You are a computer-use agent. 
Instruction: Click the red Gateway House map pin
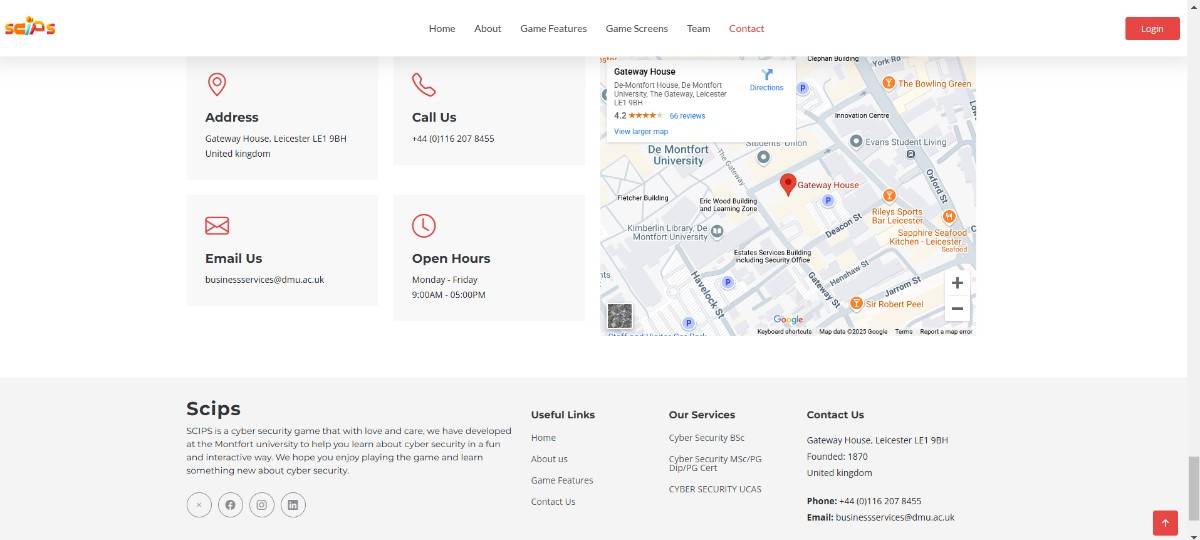point(788,184)
